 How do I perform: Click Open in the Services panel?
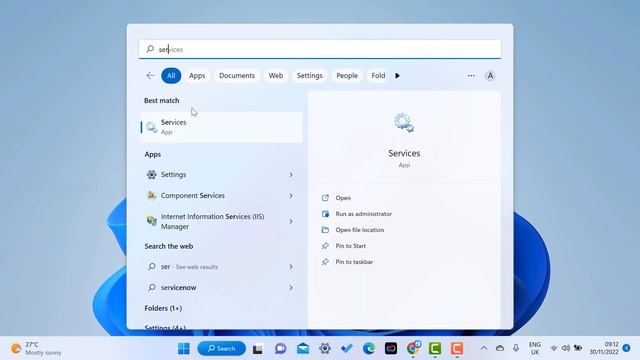point(343,198)
